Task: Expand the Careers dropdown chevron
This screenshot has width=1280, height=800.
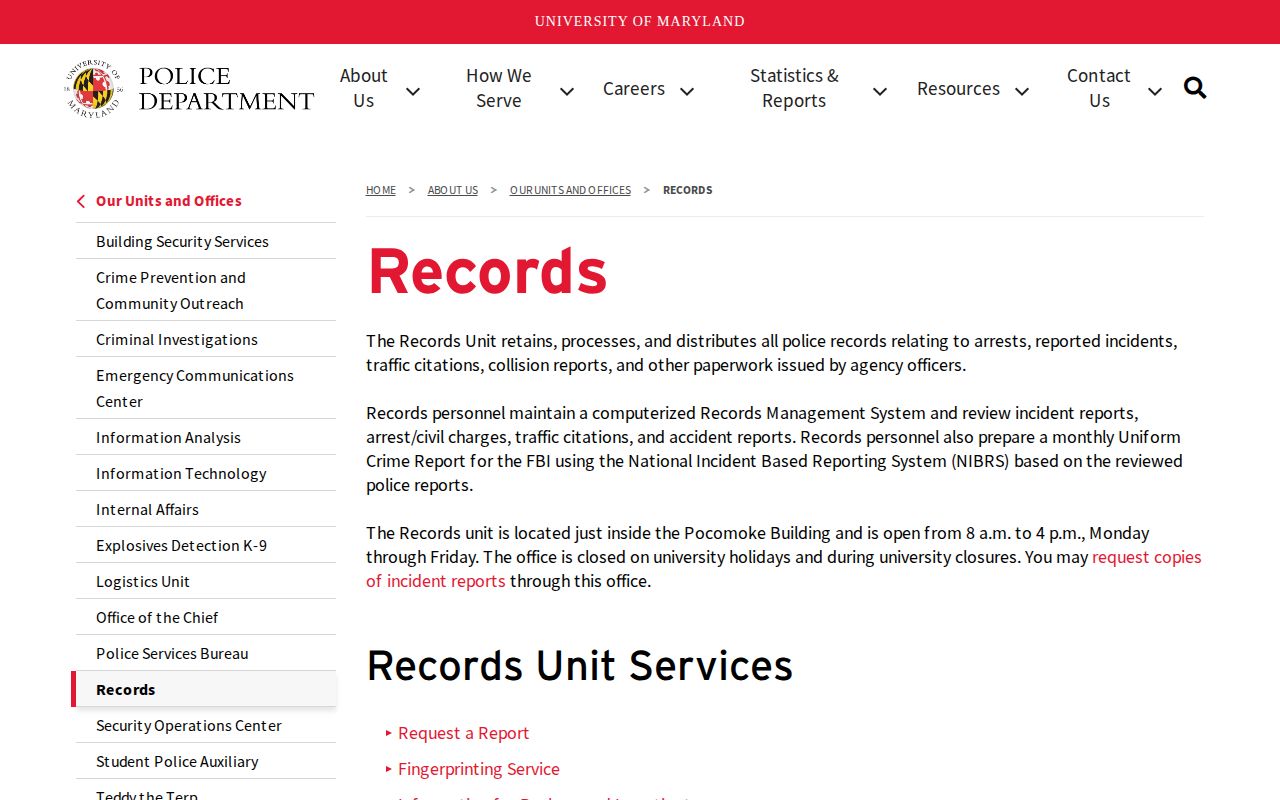Action: pos(687,91)
